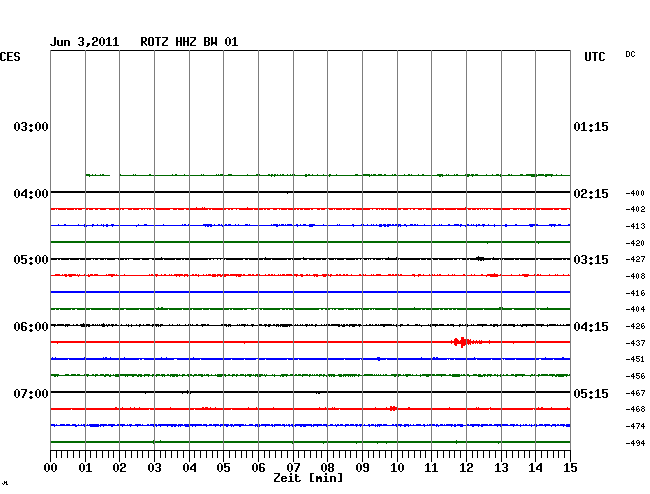Click minute tick label 00
This screenshot has width=650, height=494.
[x=51, y=468]
